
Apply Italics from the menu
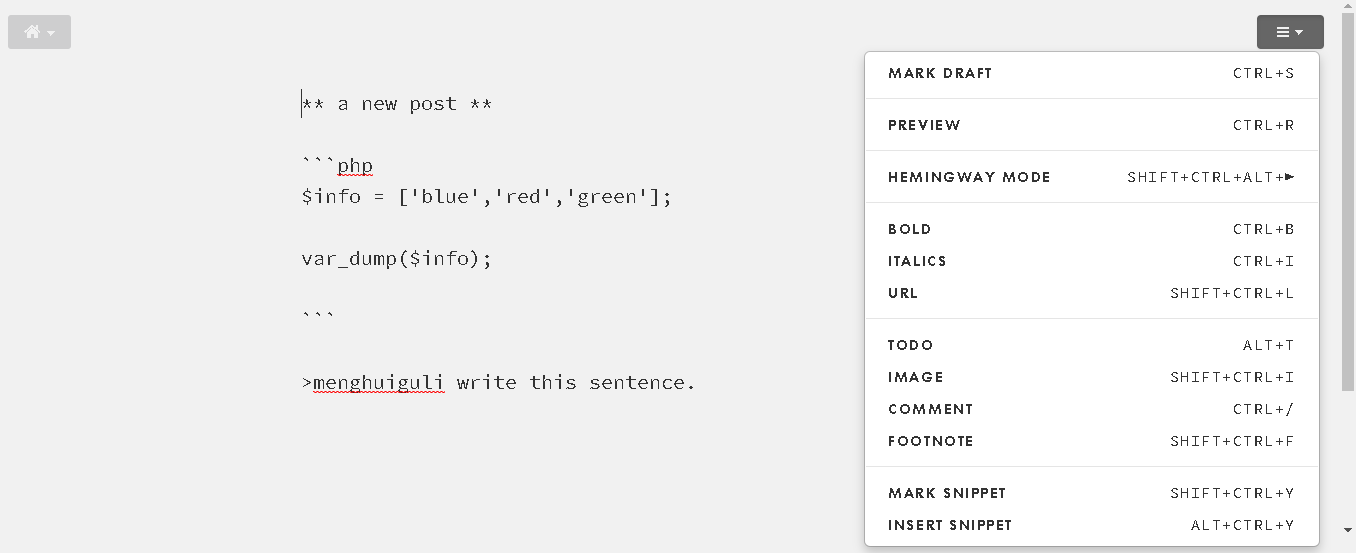tap(1091, 261)
